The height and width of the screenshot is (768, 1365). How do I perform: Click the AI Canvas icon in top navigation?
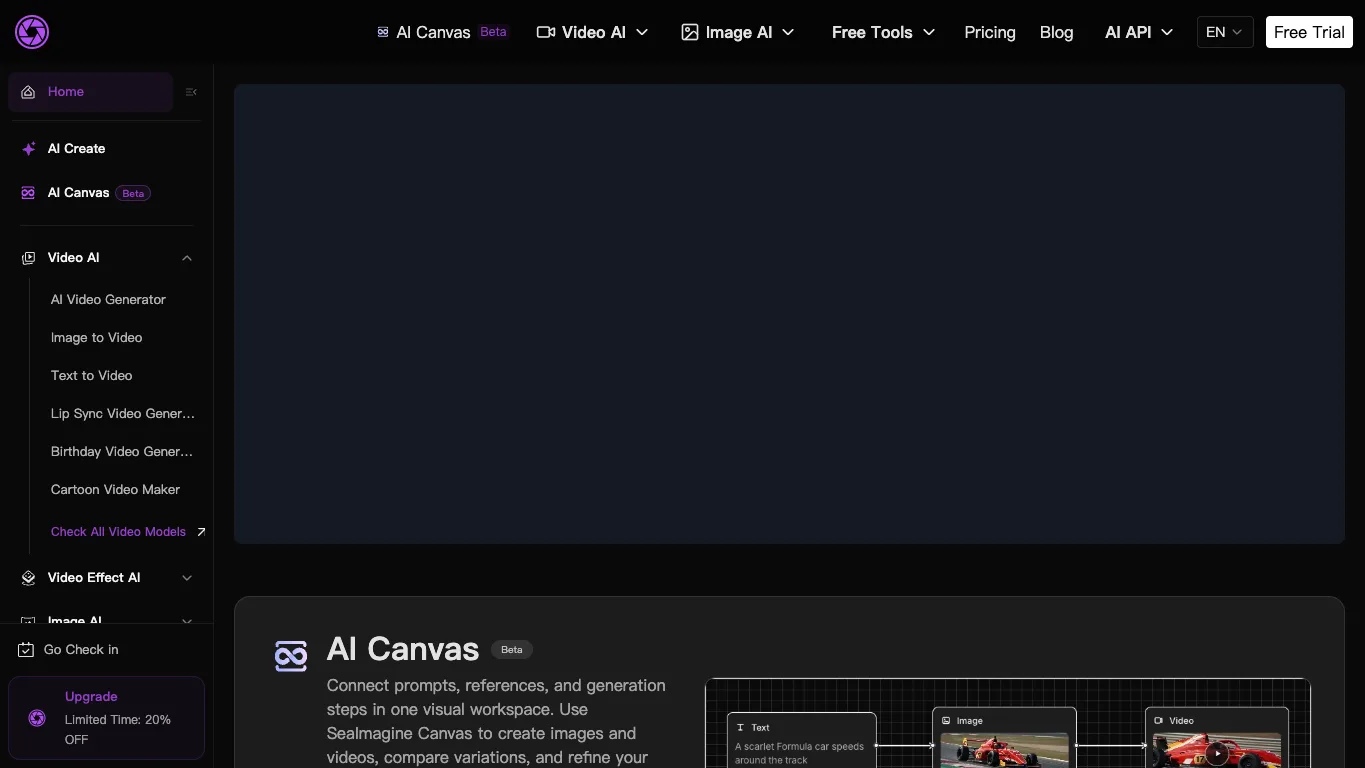click(382, 32)
